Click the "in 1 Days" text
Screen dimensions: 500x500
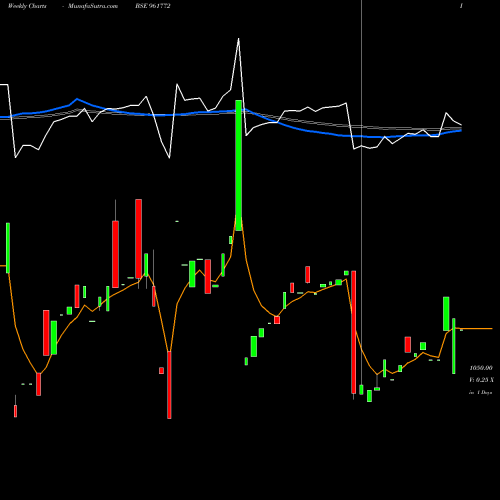[480, 392]
